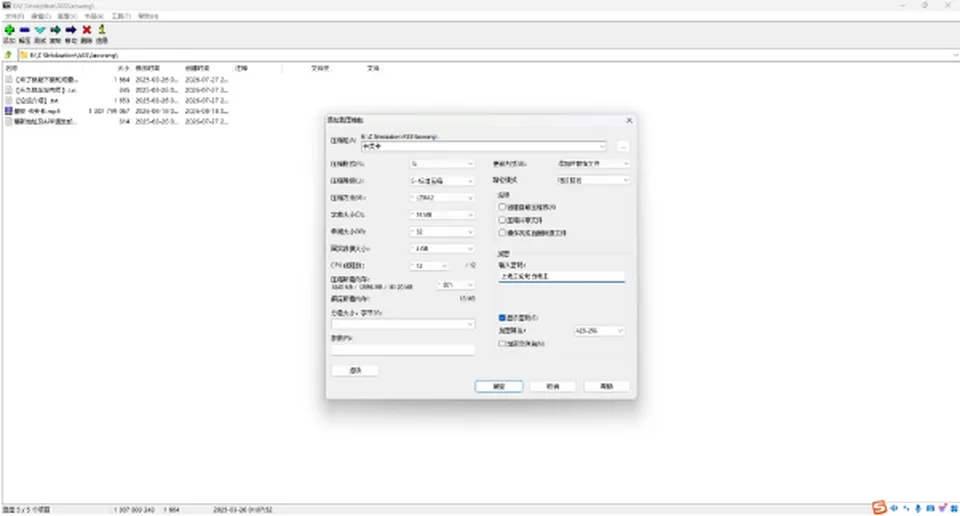Click the yellow Info toolbar icon
This screenshot has width=960, height=516.
[102, 29]
